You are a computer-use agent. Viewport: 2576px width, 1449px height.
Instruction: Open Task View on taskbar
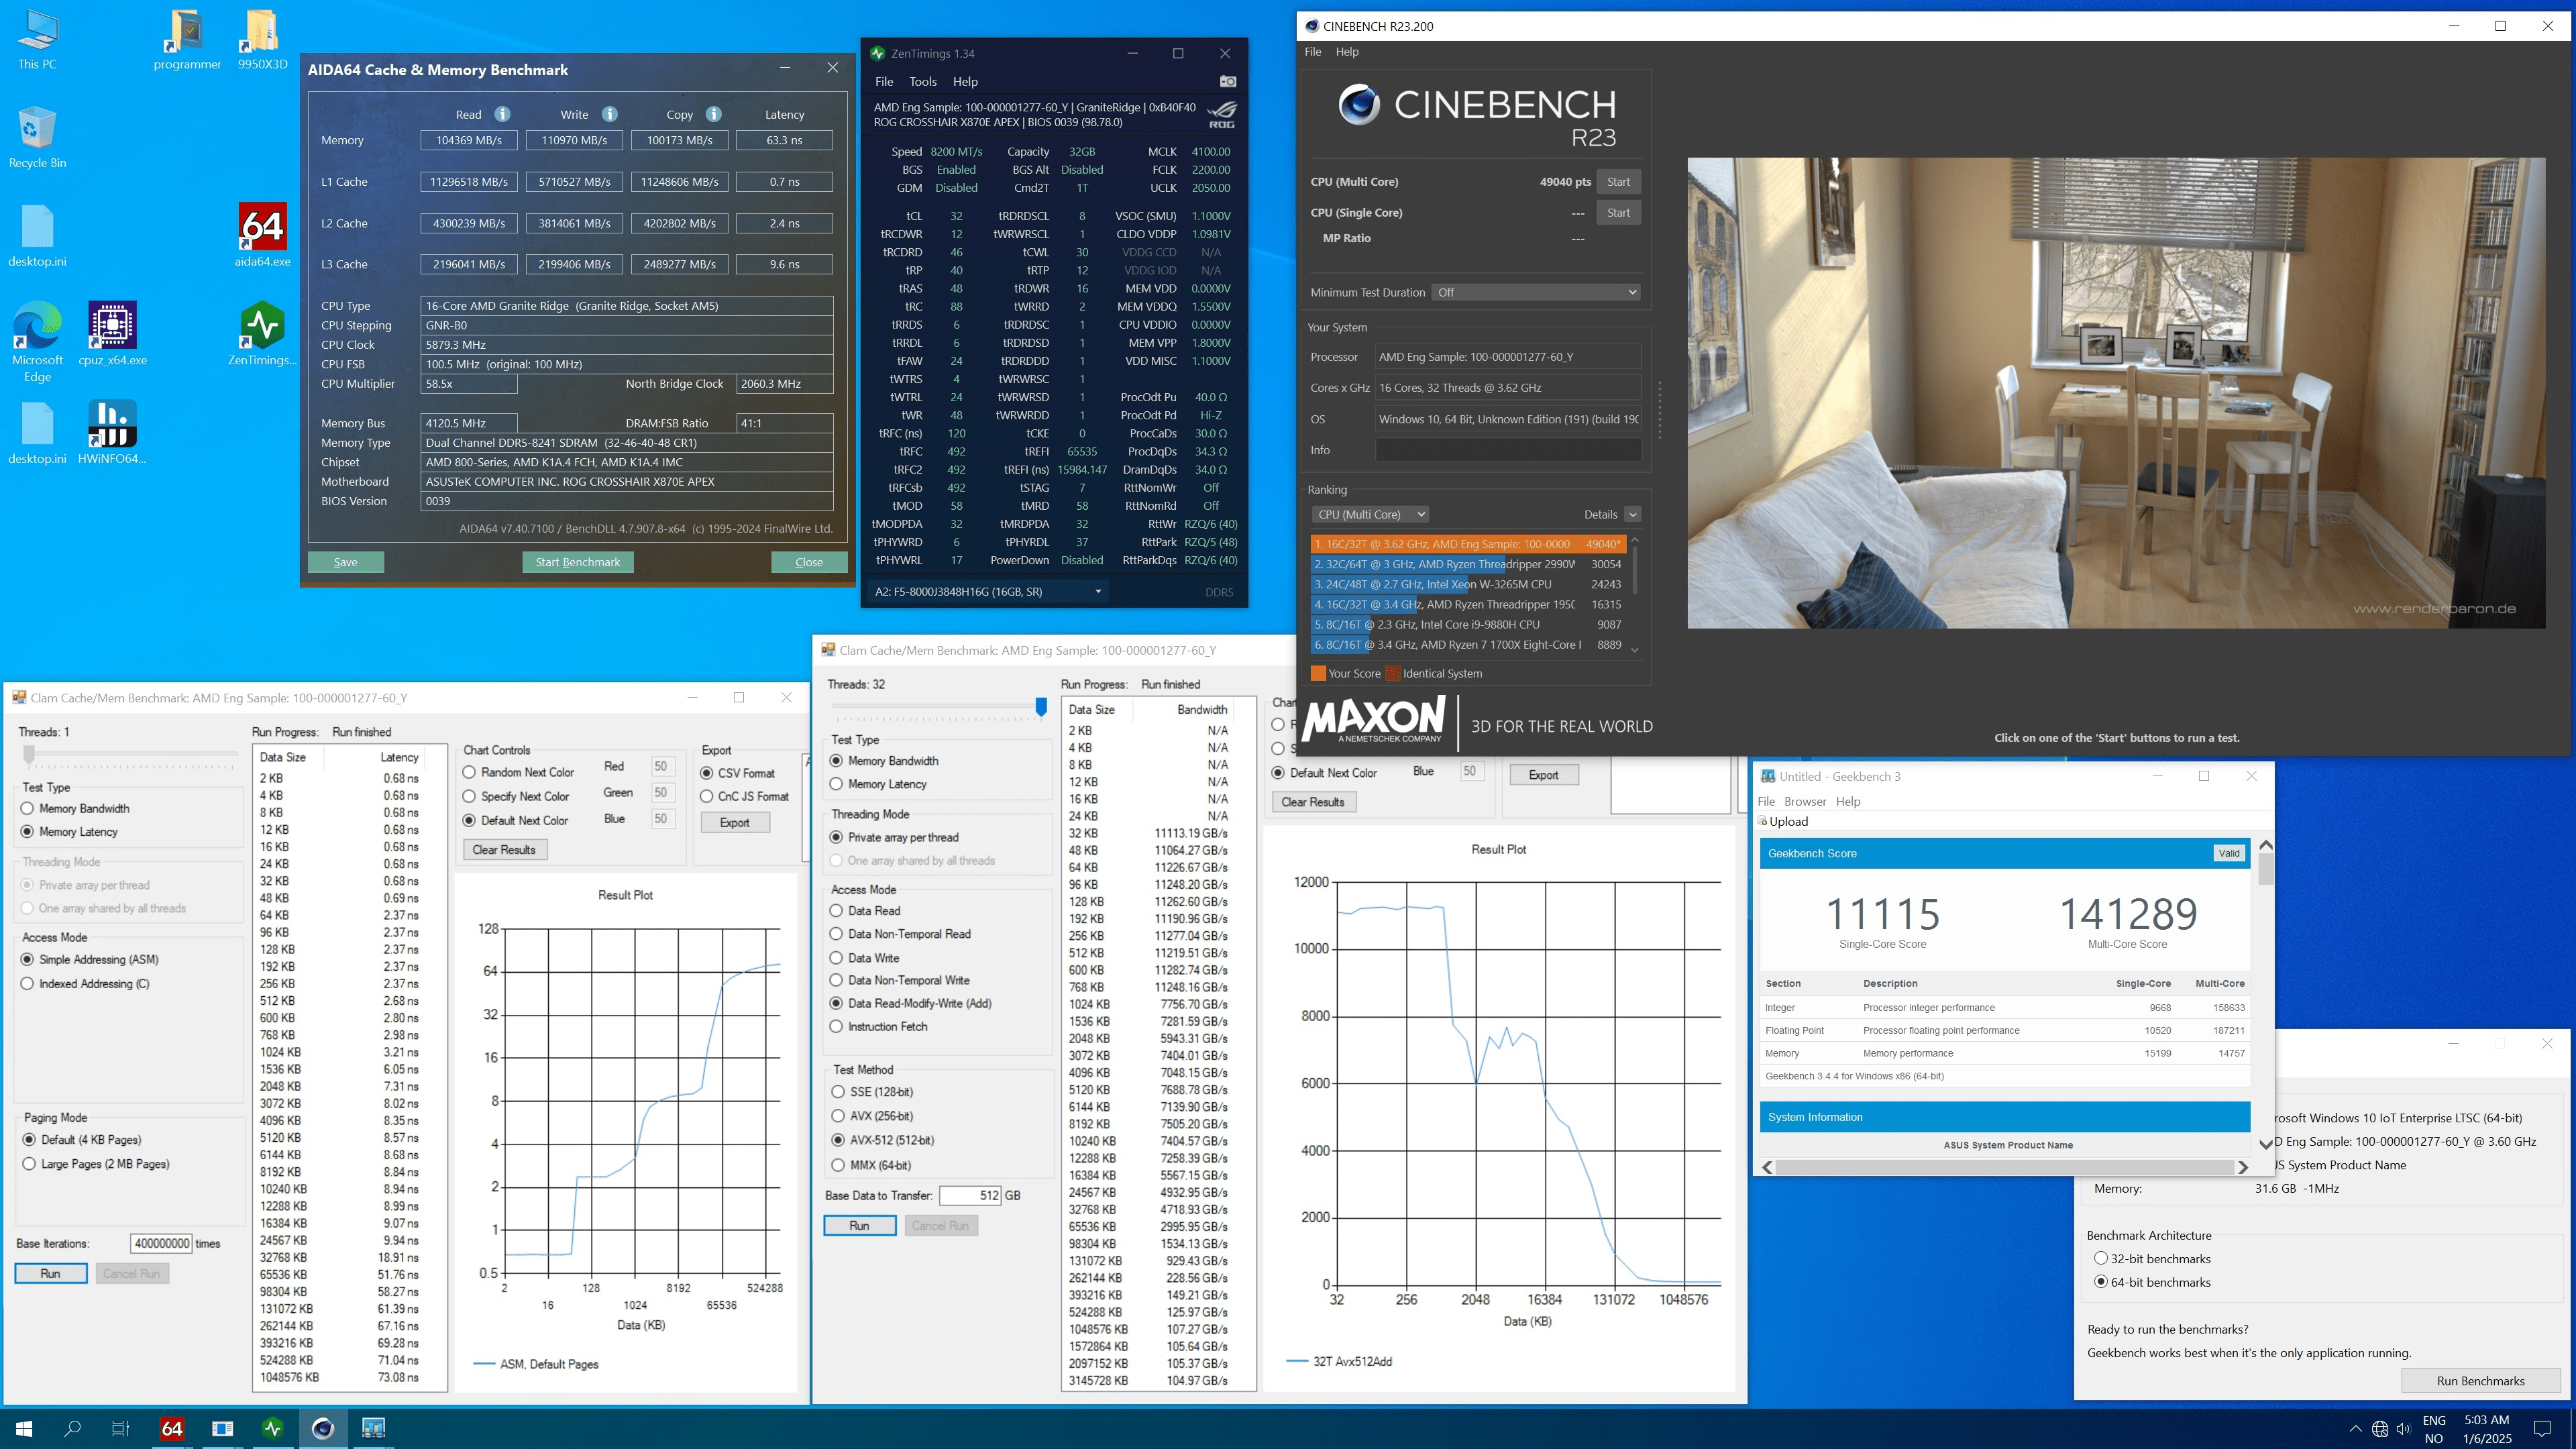(120, 1428)
